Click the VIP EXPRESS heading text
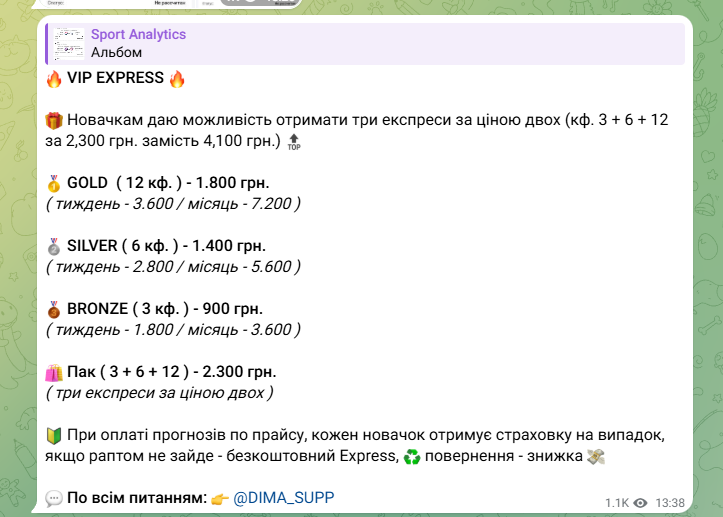The image size is (723, 517). tap(116, 79)
